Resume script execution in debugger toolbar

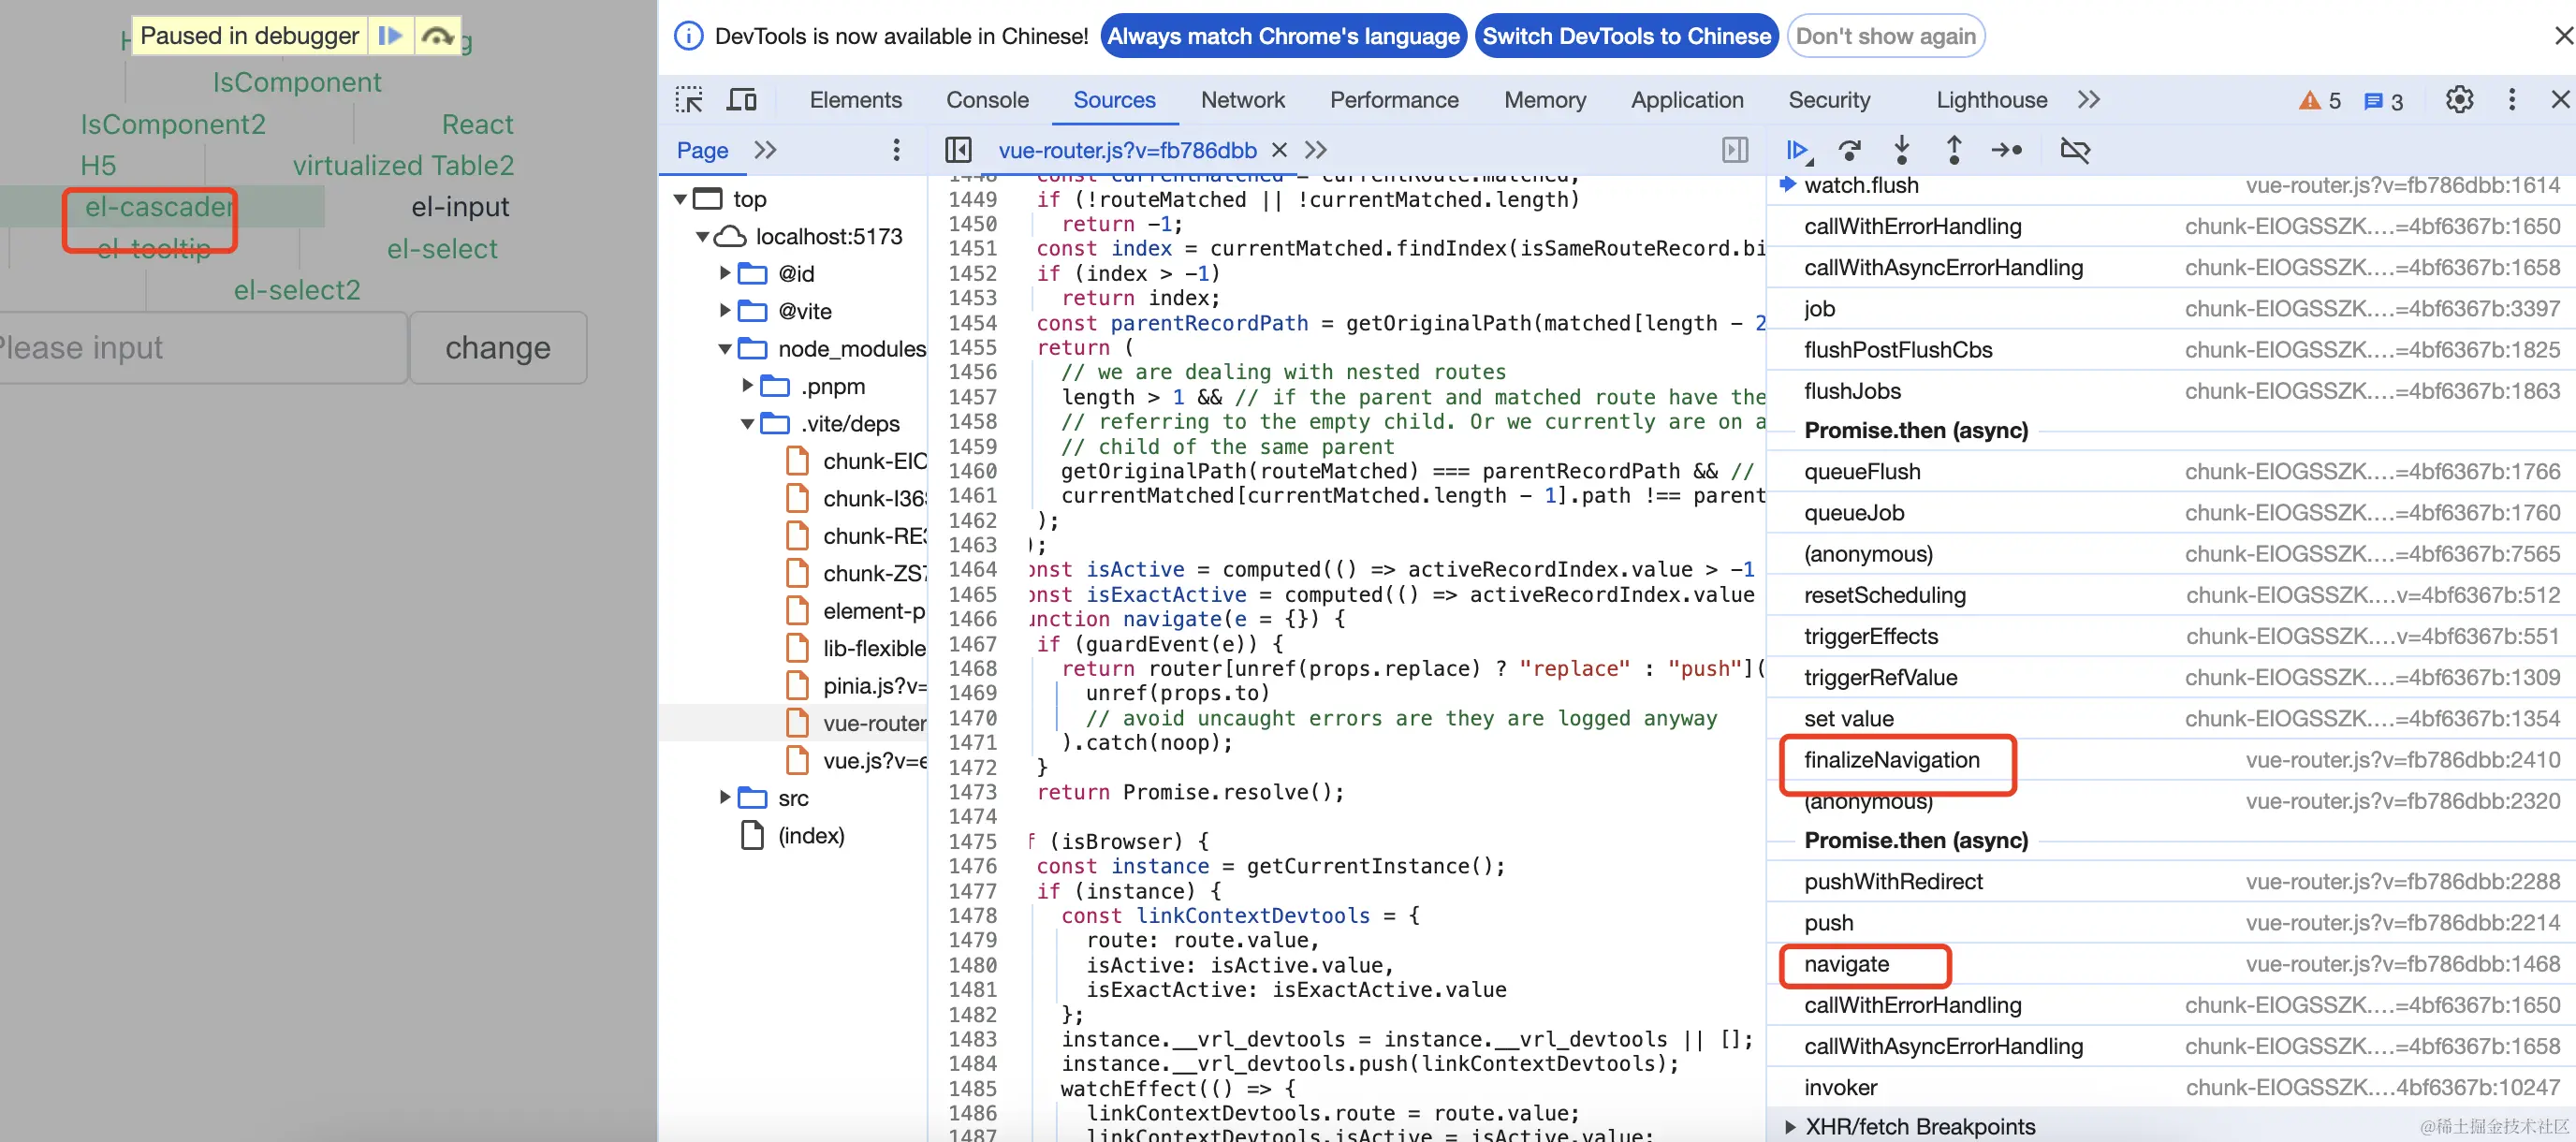click(x=1797, y=150)
